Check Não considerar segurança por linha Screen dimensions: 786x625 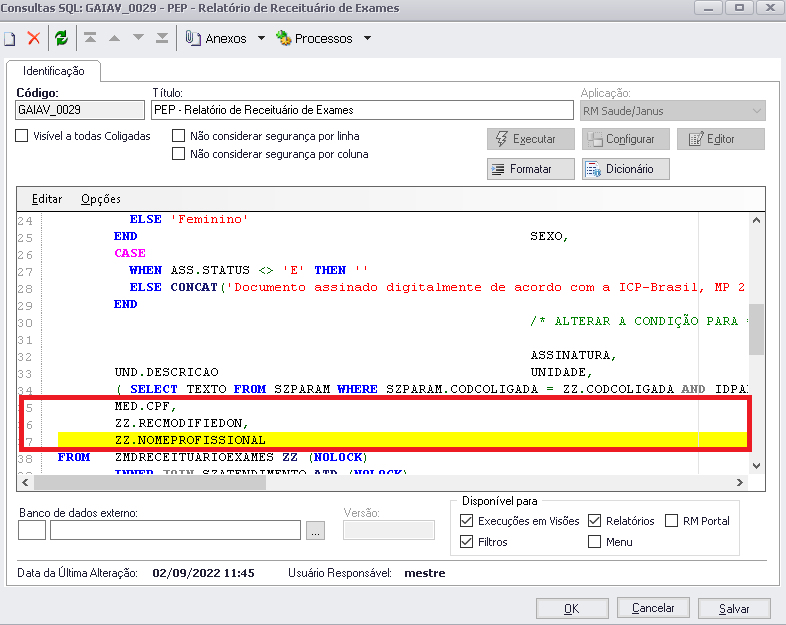tap(179, 136)
